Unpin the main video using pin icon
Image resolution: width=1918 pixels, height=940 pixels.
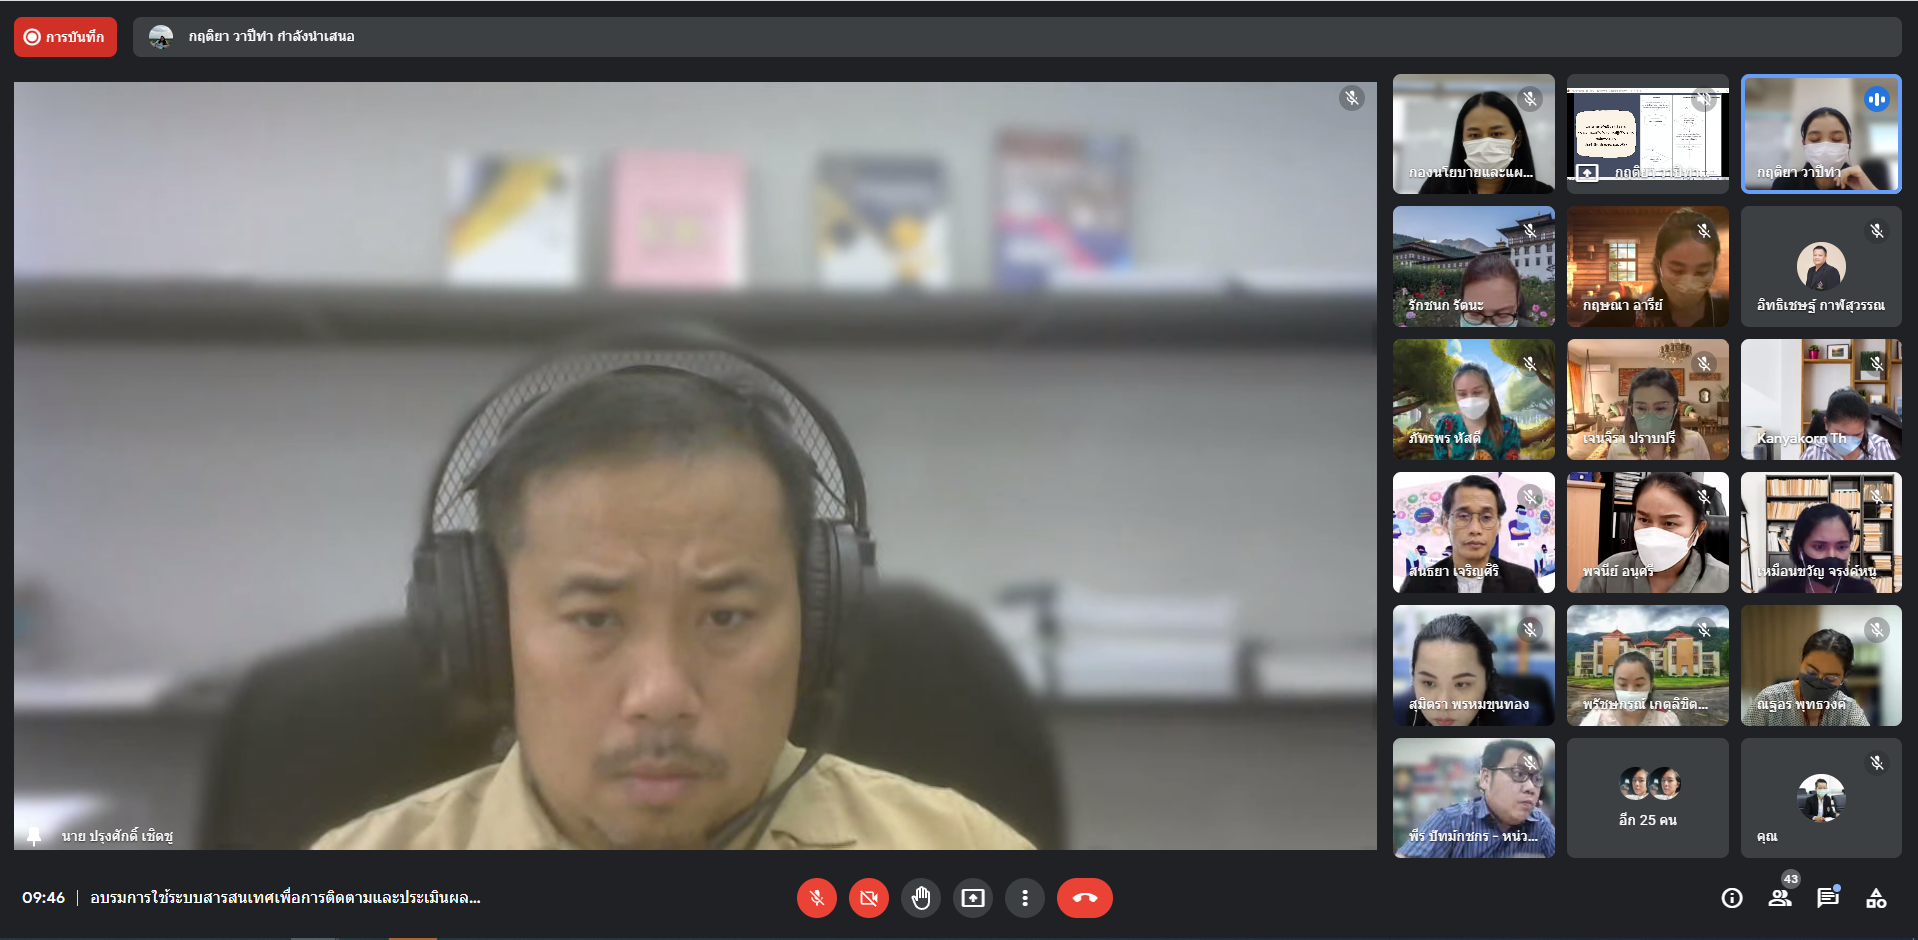point(34,835)
